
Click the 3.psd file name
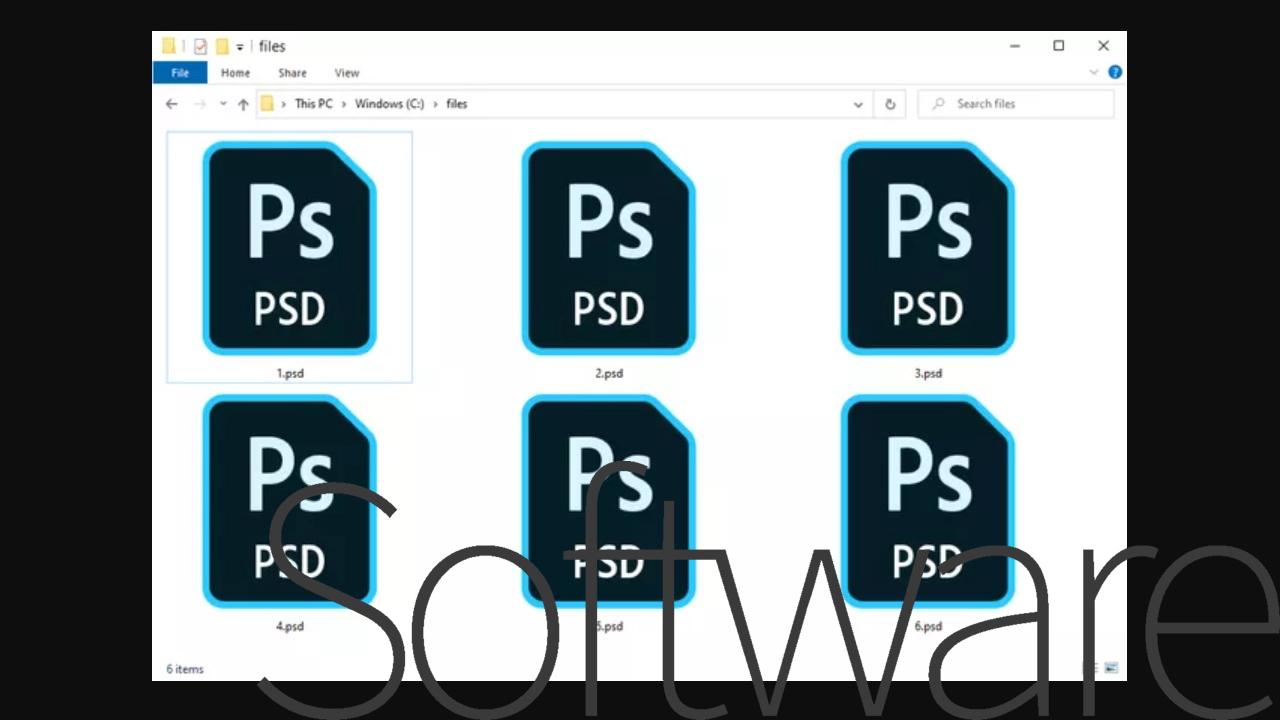pyautogui.click(x=928, y=373)
